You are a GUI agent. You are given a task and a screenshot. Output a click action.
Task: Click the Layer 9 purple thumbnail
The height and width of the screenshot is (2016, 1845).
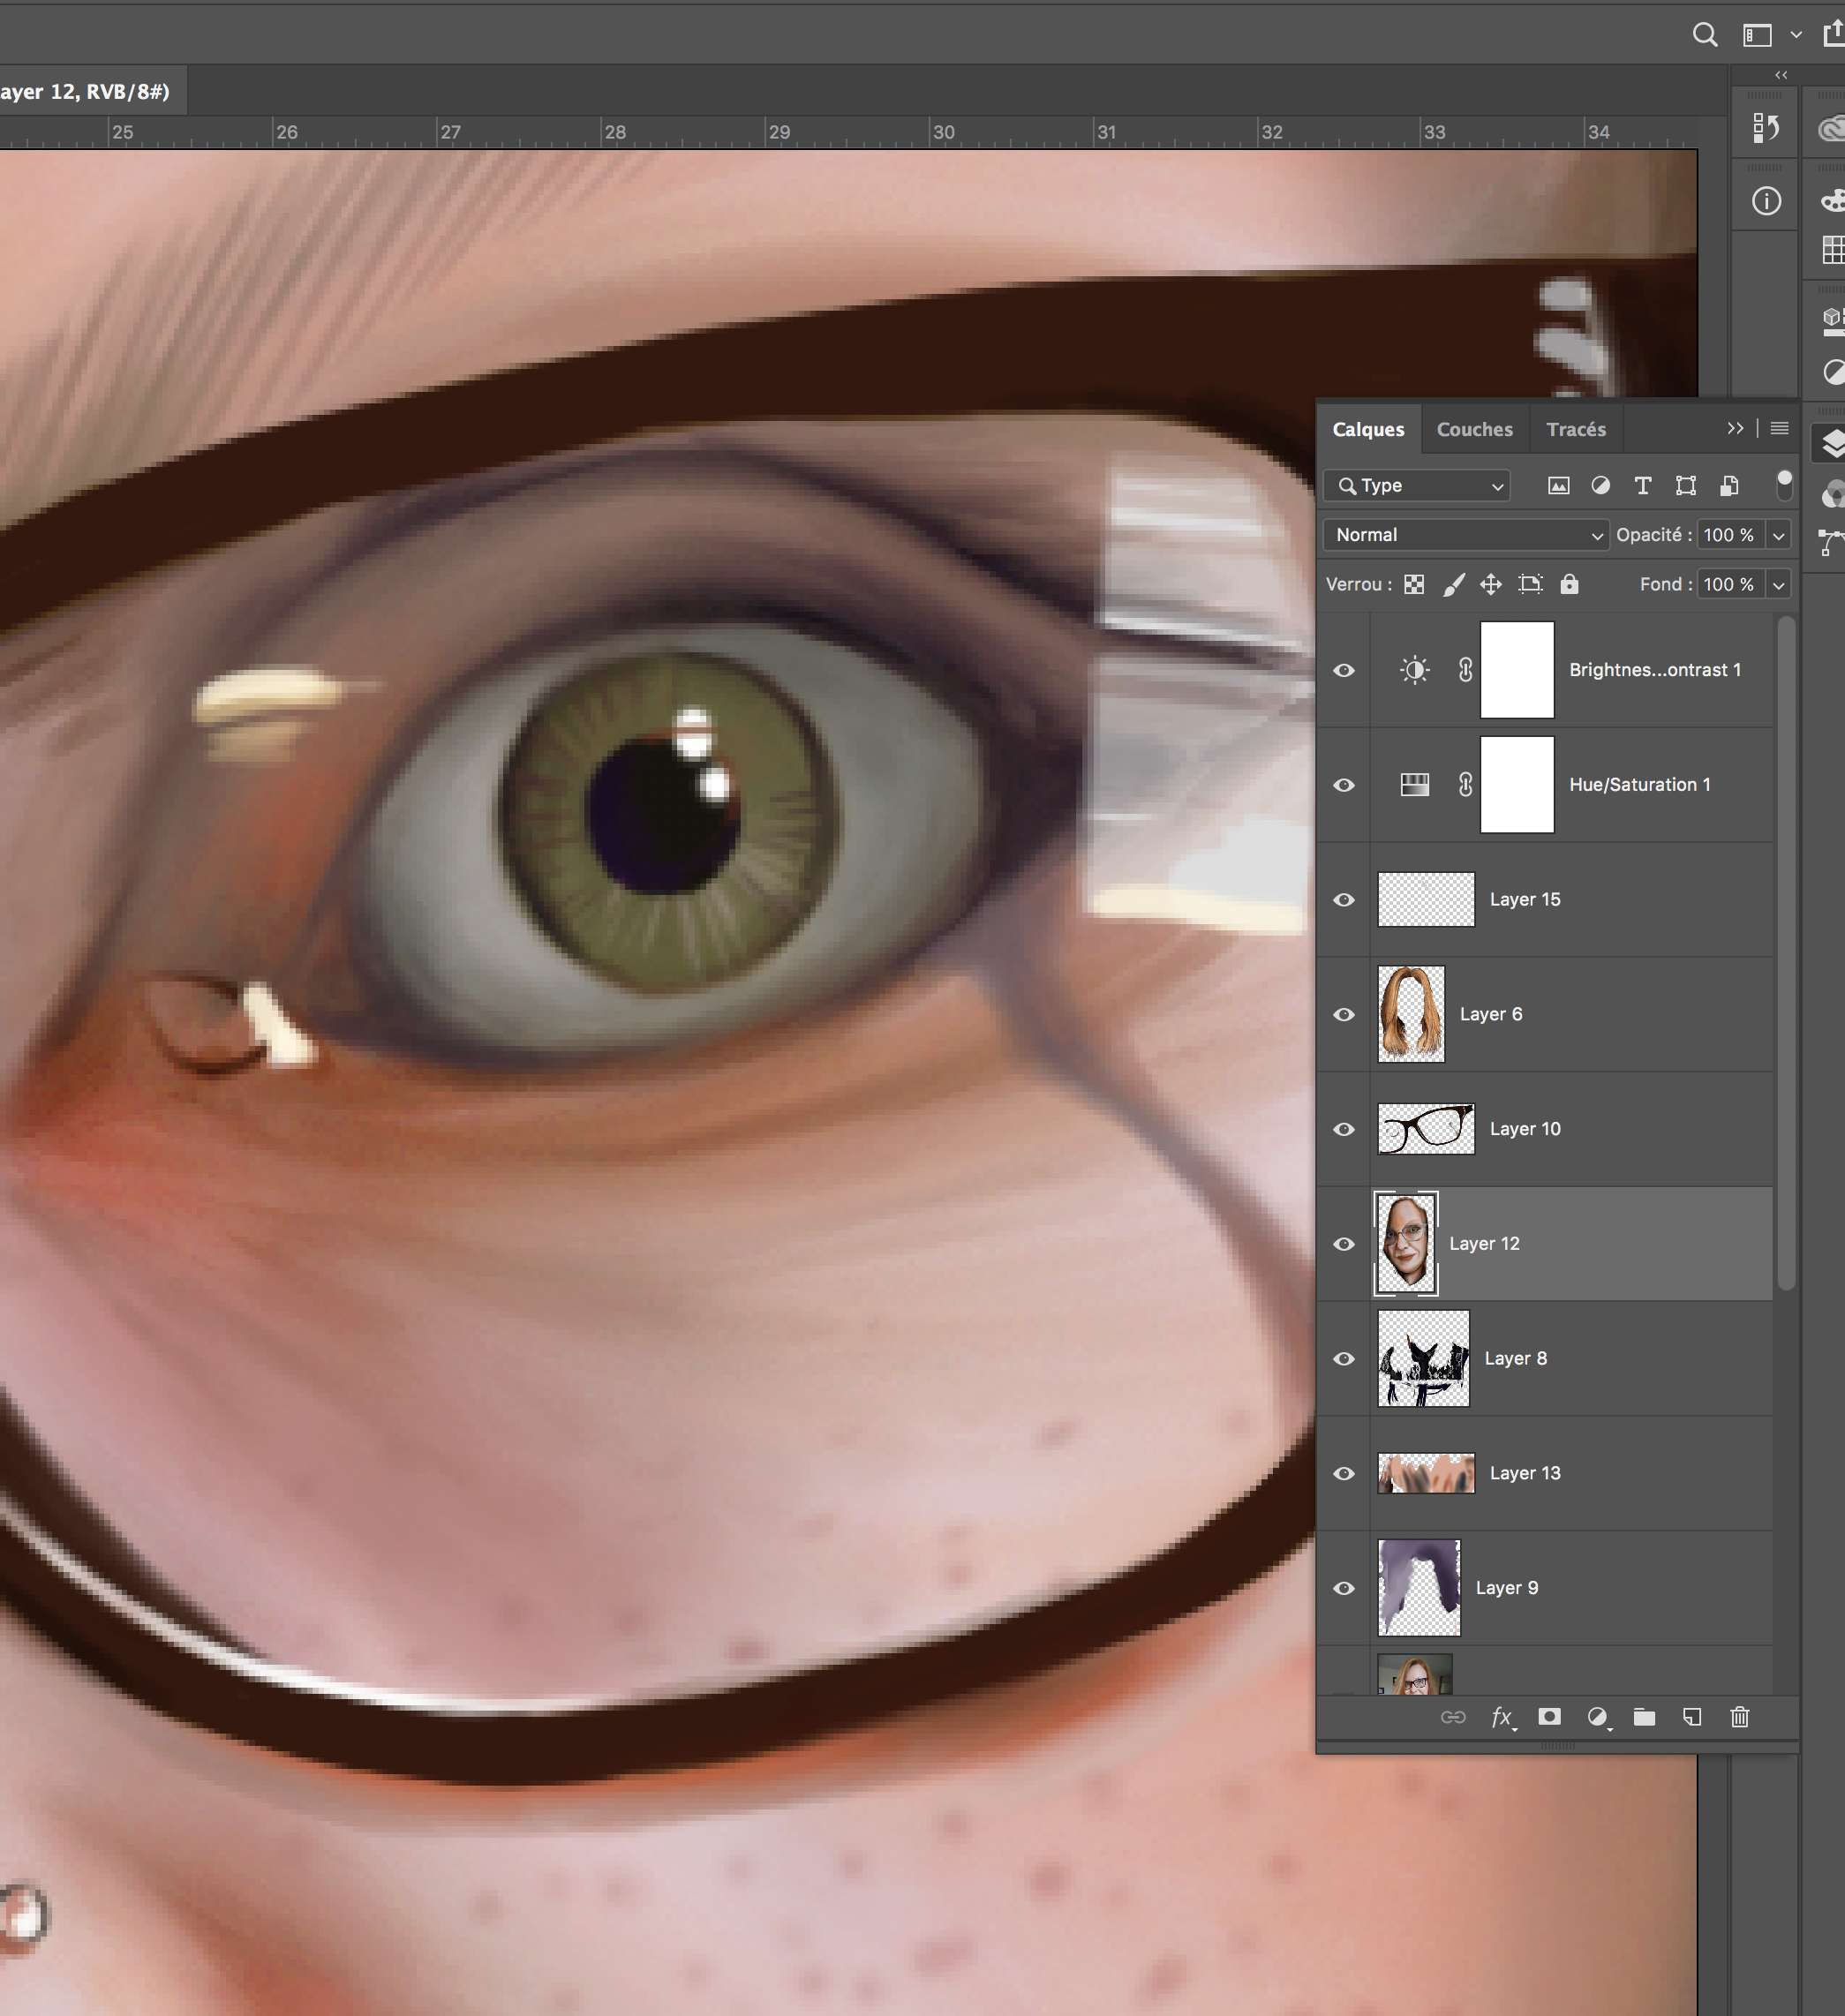pos(1418,1587)
